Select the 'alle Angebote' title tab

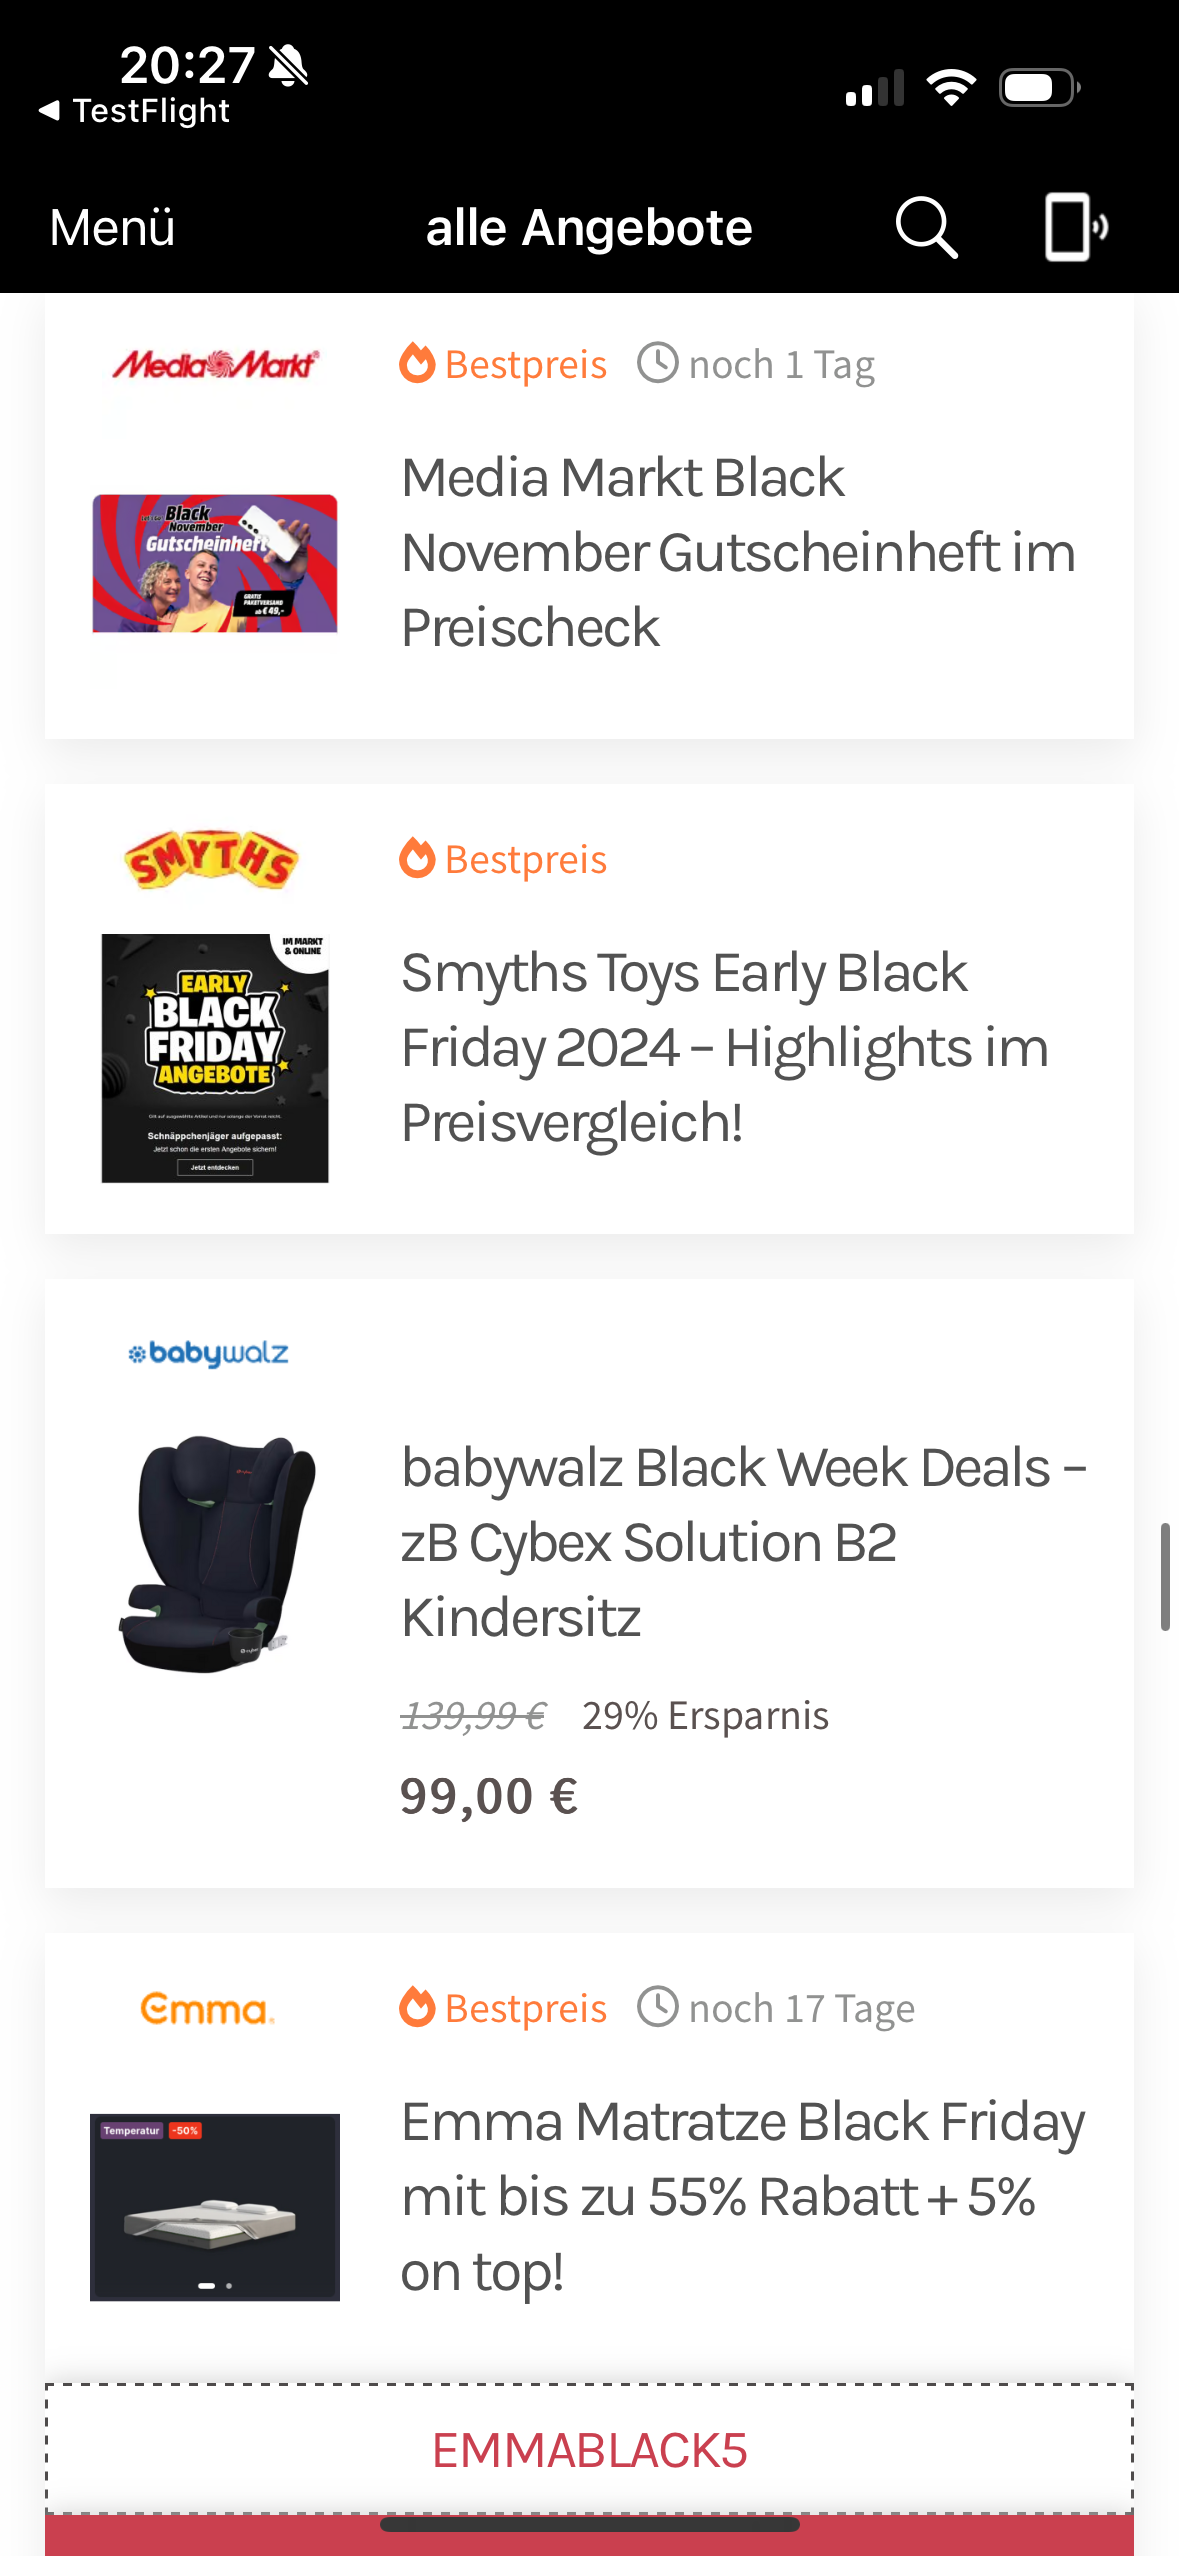(588, 227)
